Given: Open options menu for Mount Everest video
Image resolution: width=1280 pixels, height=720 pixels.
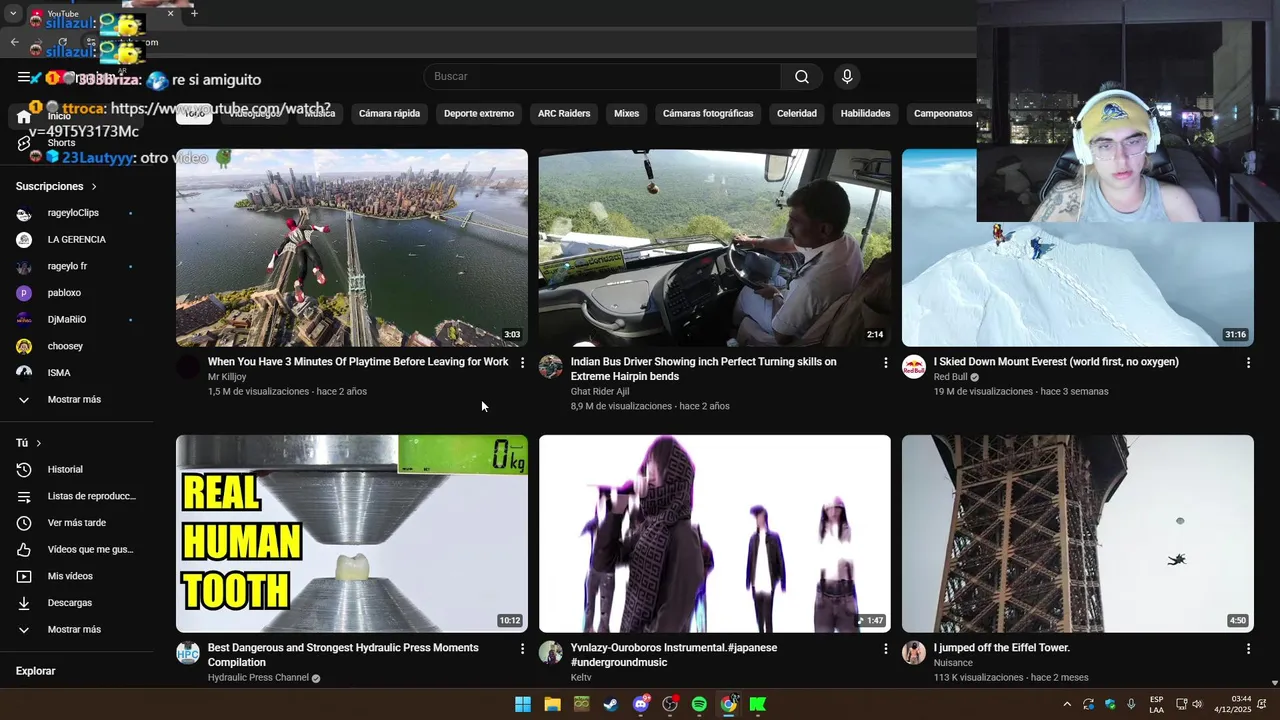Looking at the screenshot, I should coord(1248,363).
